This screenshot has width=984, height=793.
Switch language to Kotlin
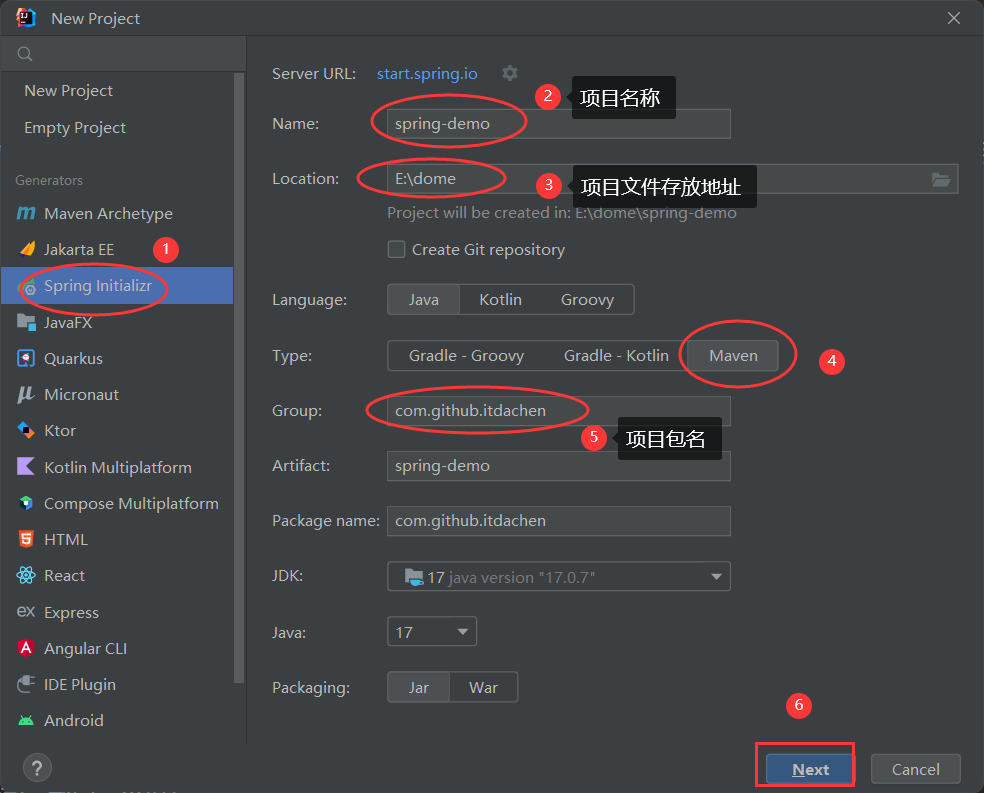(x=500, y=300)
